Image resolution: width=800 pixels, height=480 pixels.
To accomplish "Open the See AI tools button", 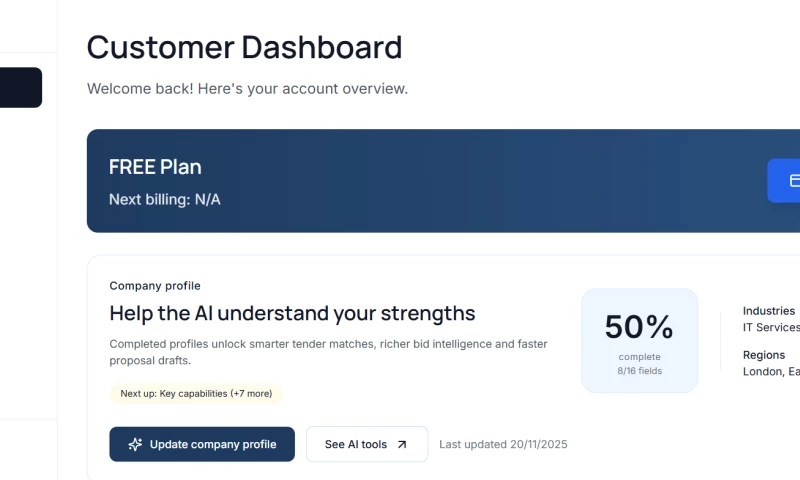I will click(366, 444).
